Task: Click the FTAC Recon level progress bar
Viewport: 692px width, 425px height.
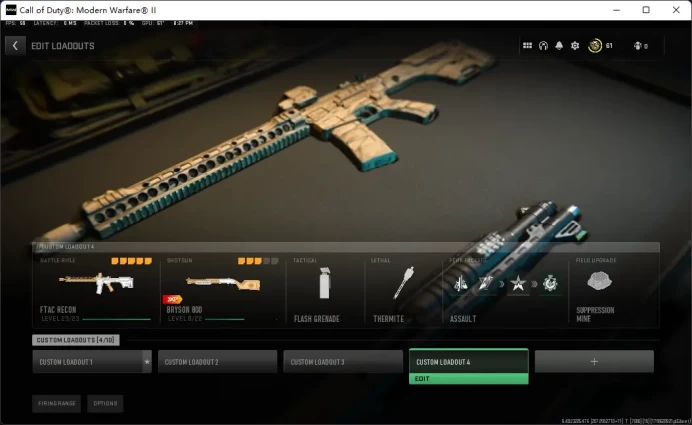Action: pyautogui.click(x=117, y=319)
